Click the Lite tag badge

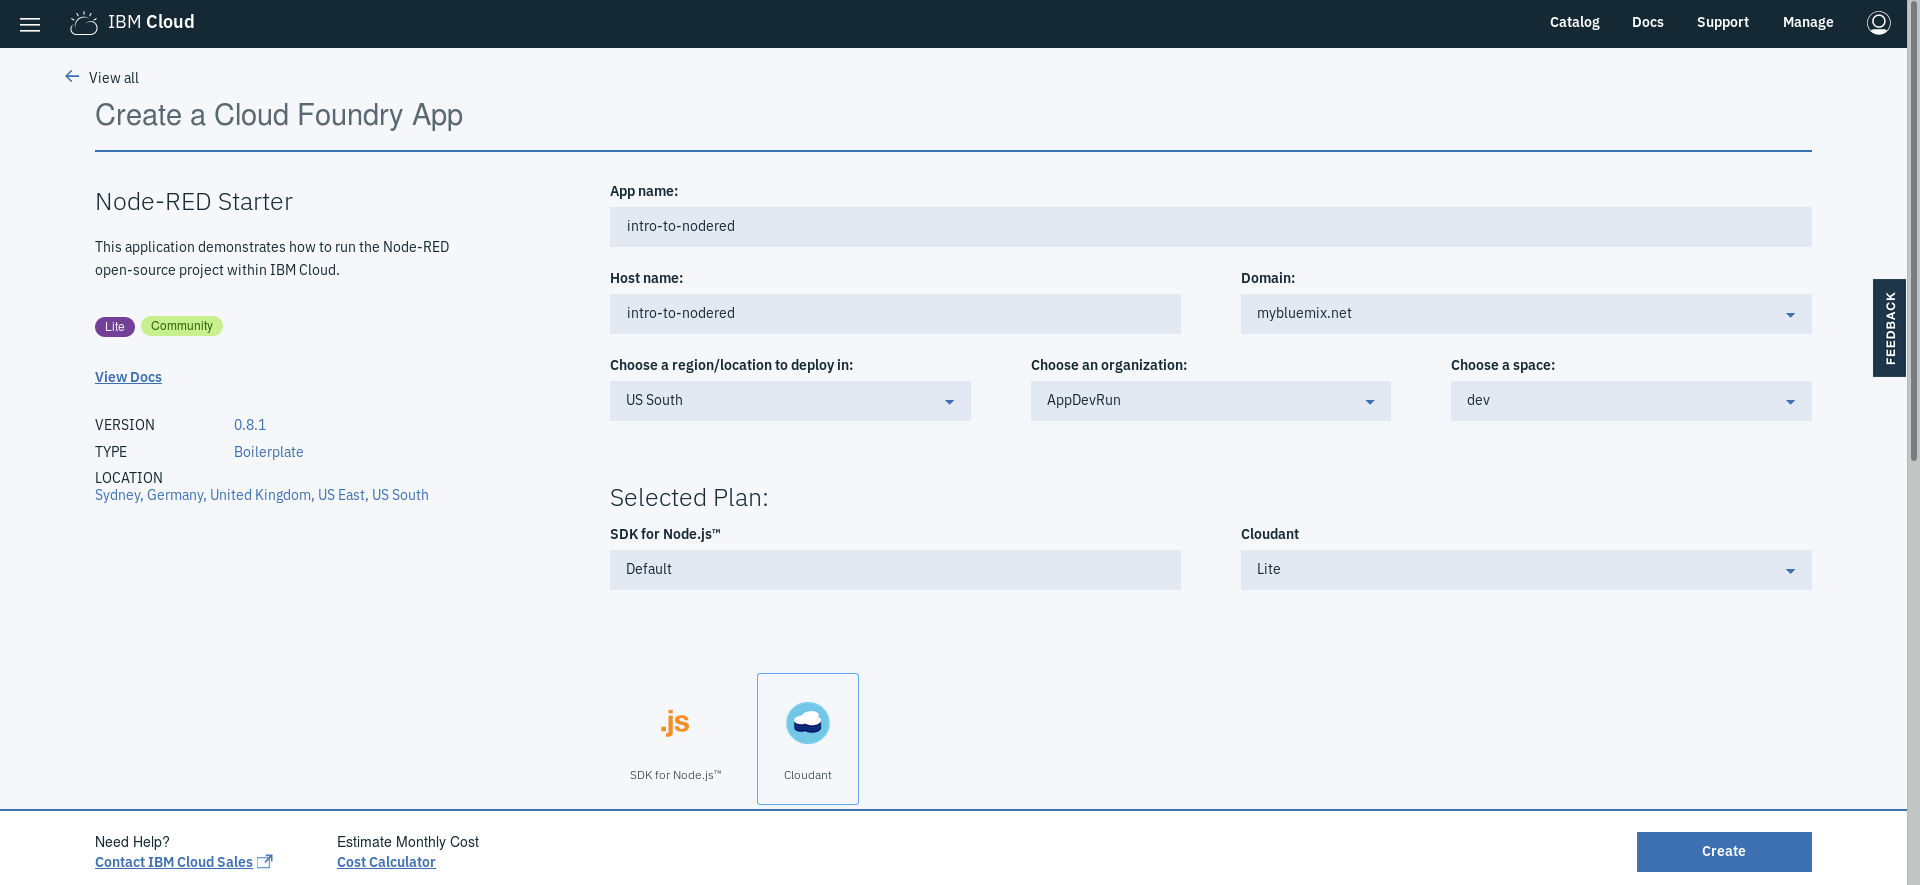pos(115,327)
